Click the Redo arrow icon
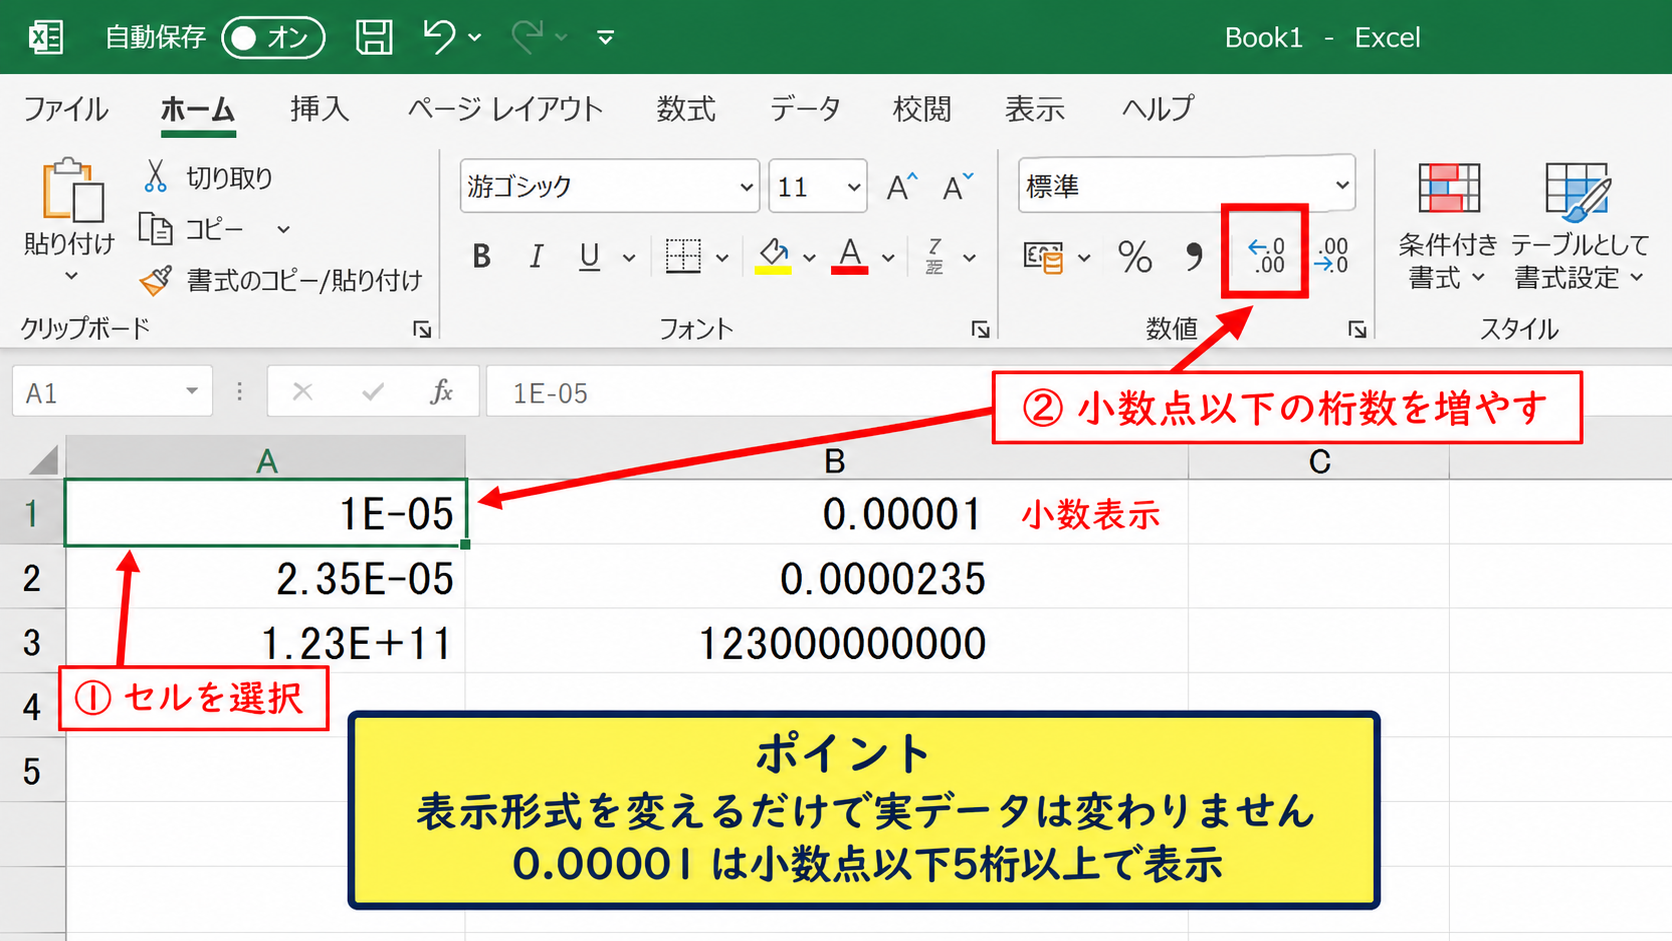This screenshot has height=941, width=1672. pyautogui.click(x=525, y=37)
